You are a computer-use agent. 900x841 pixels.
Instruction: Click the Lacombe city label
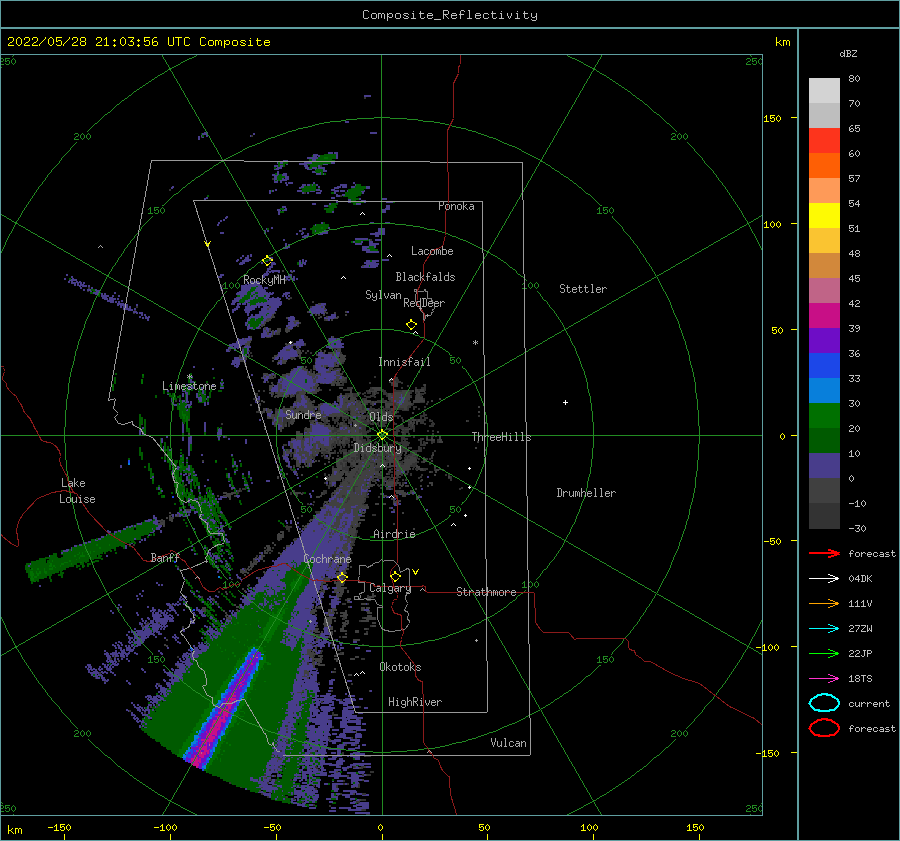[x=432, y=251]
